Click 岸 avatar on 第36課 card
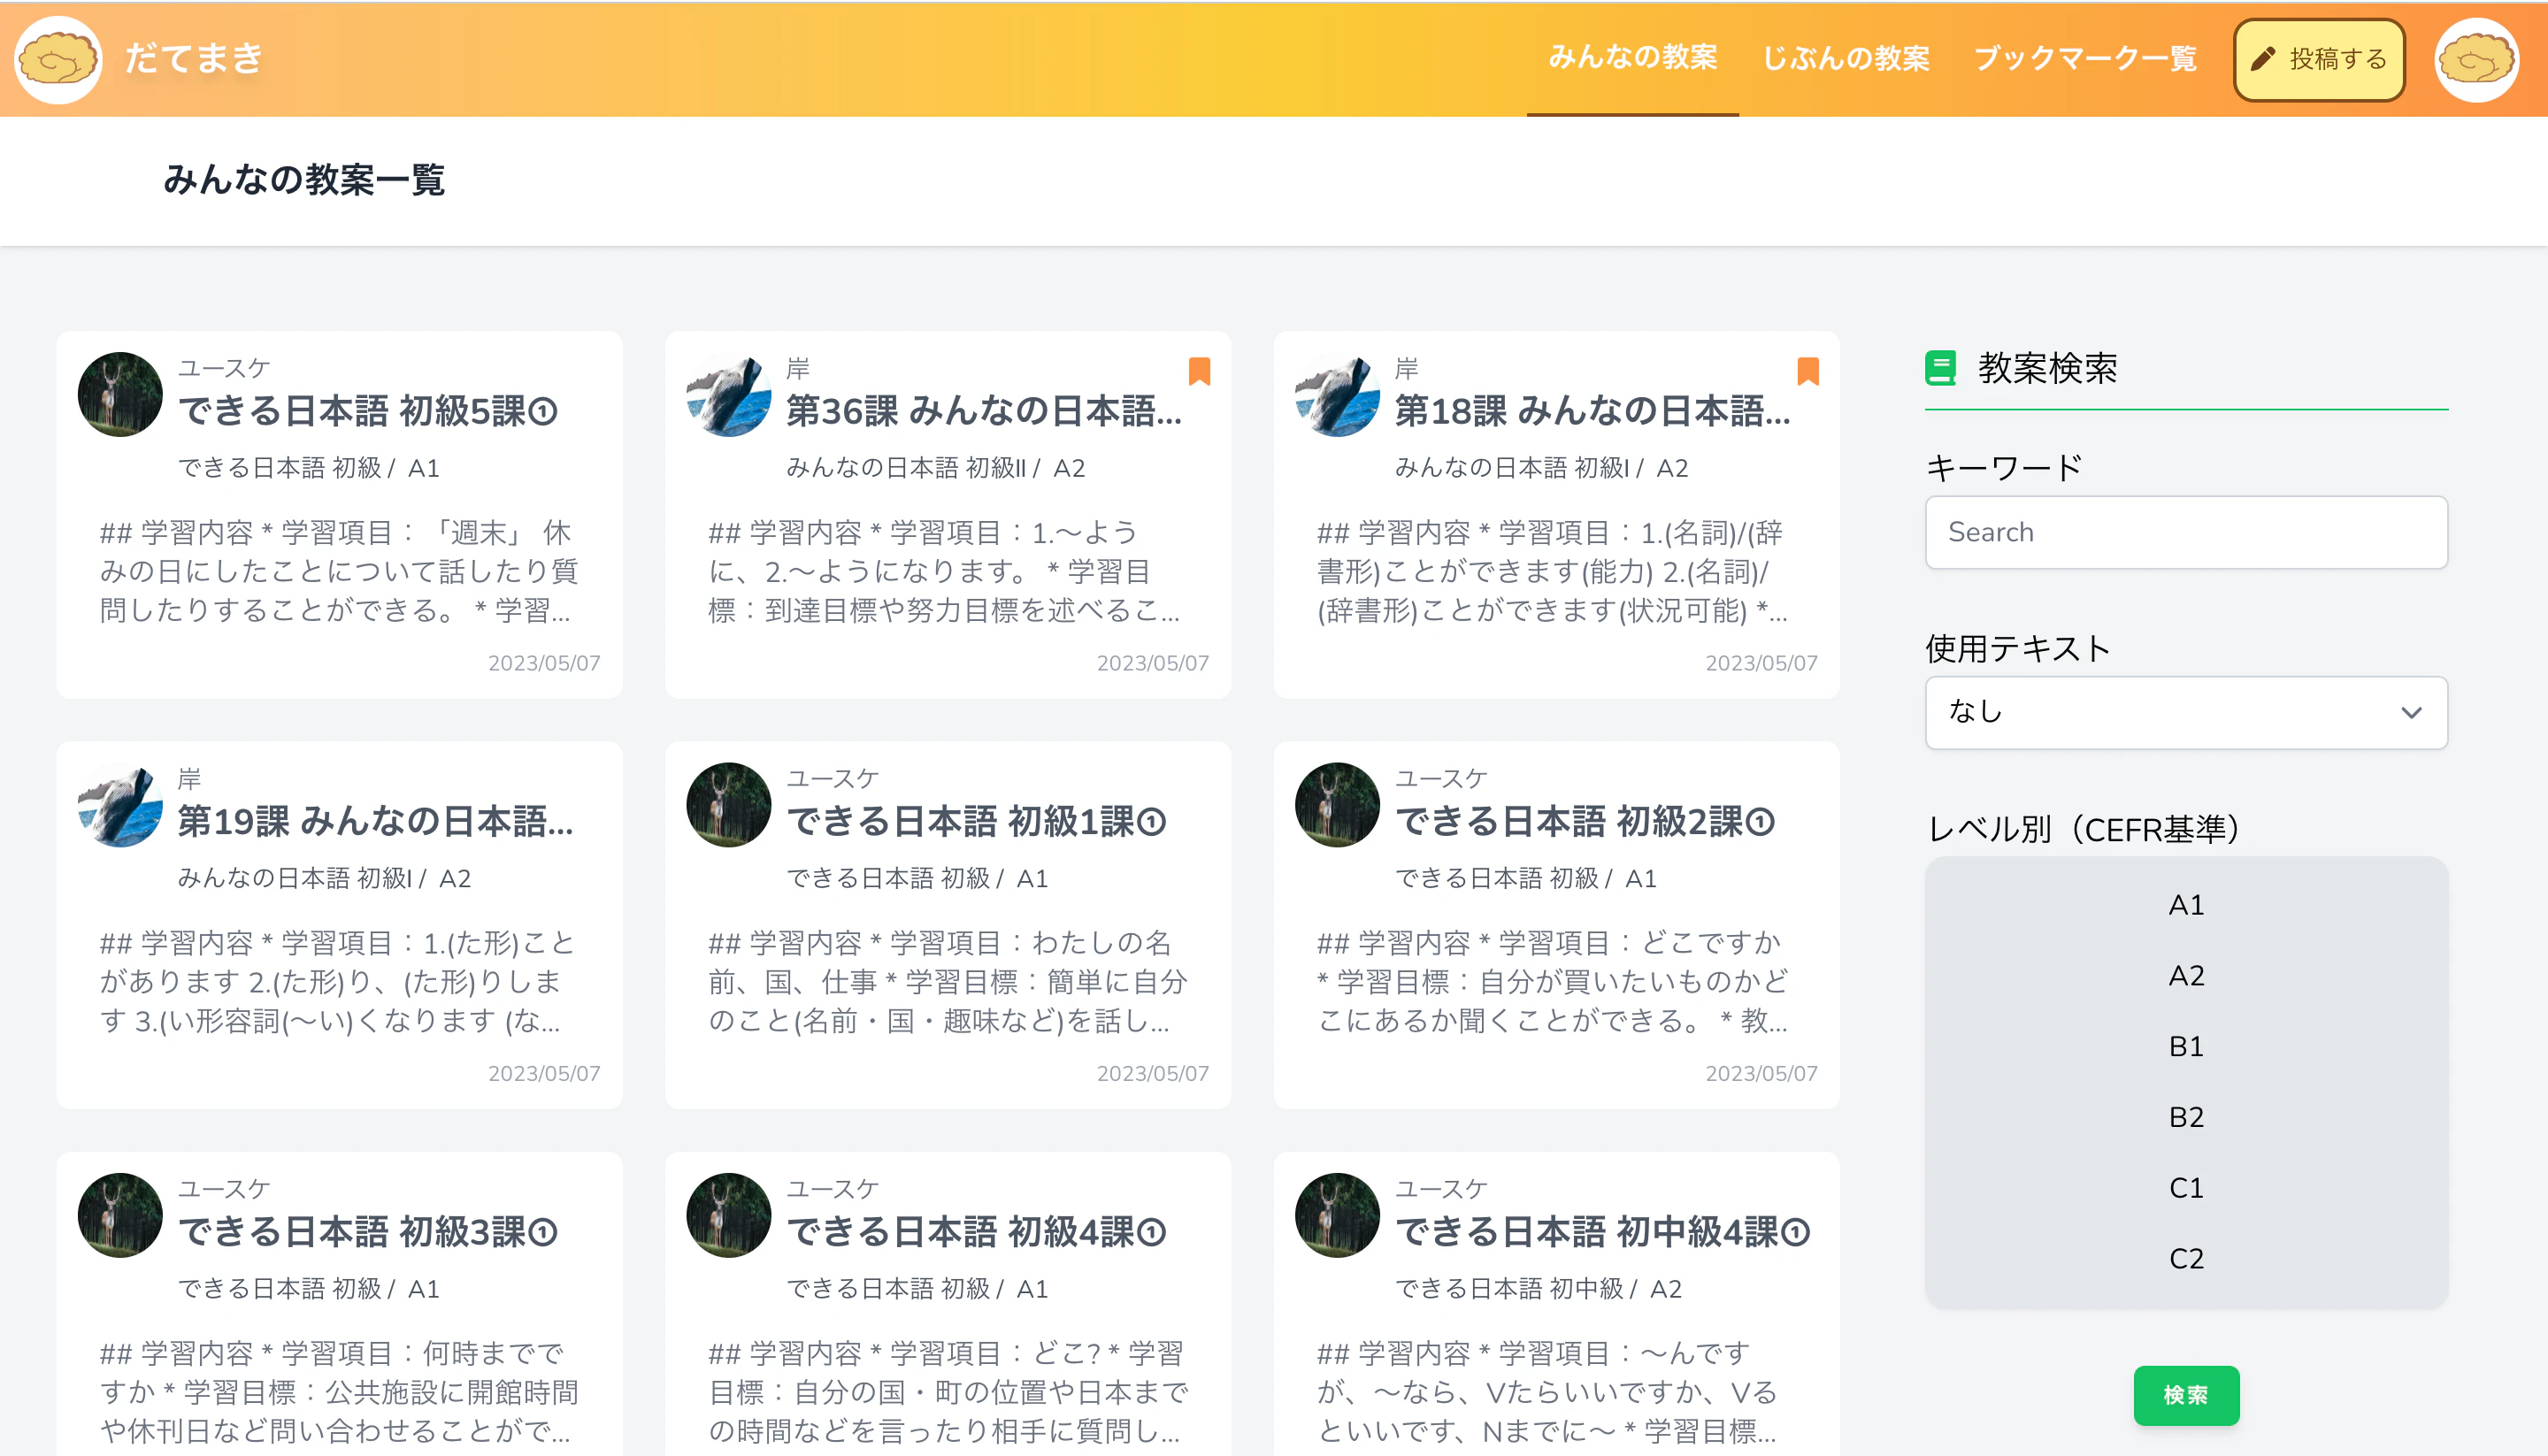Screen dimensions: 2548x1456 [729, 394]
